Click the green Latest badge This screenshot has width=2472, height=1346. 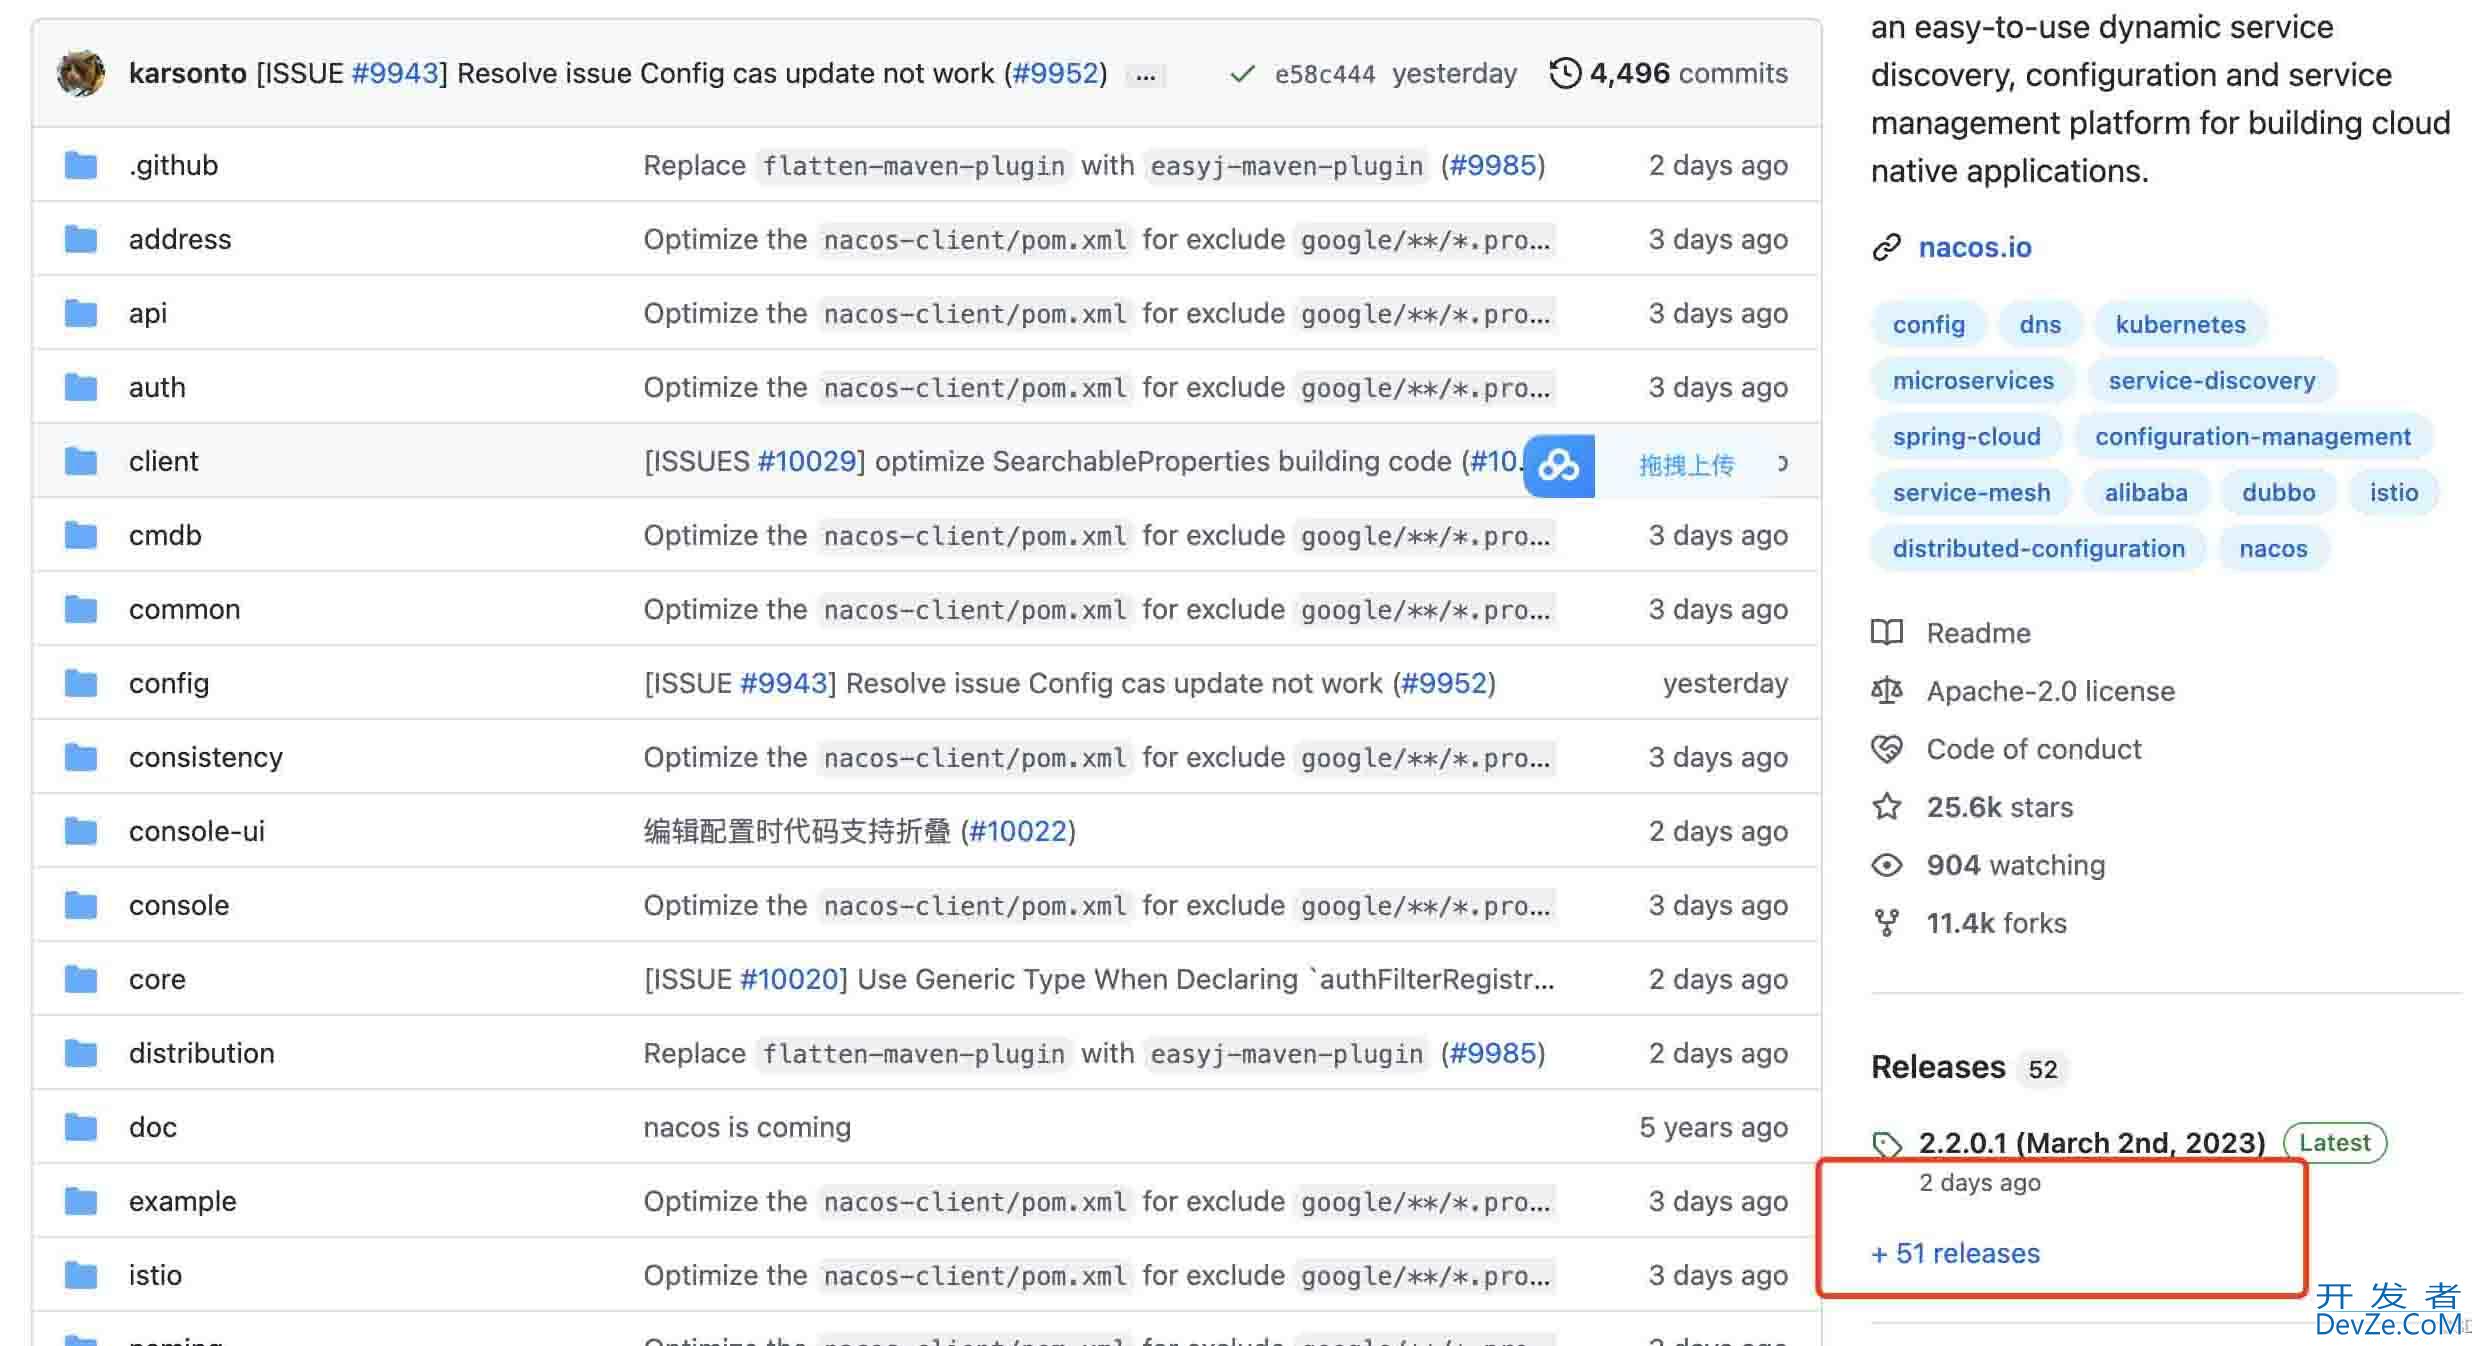[2335, 1142]
